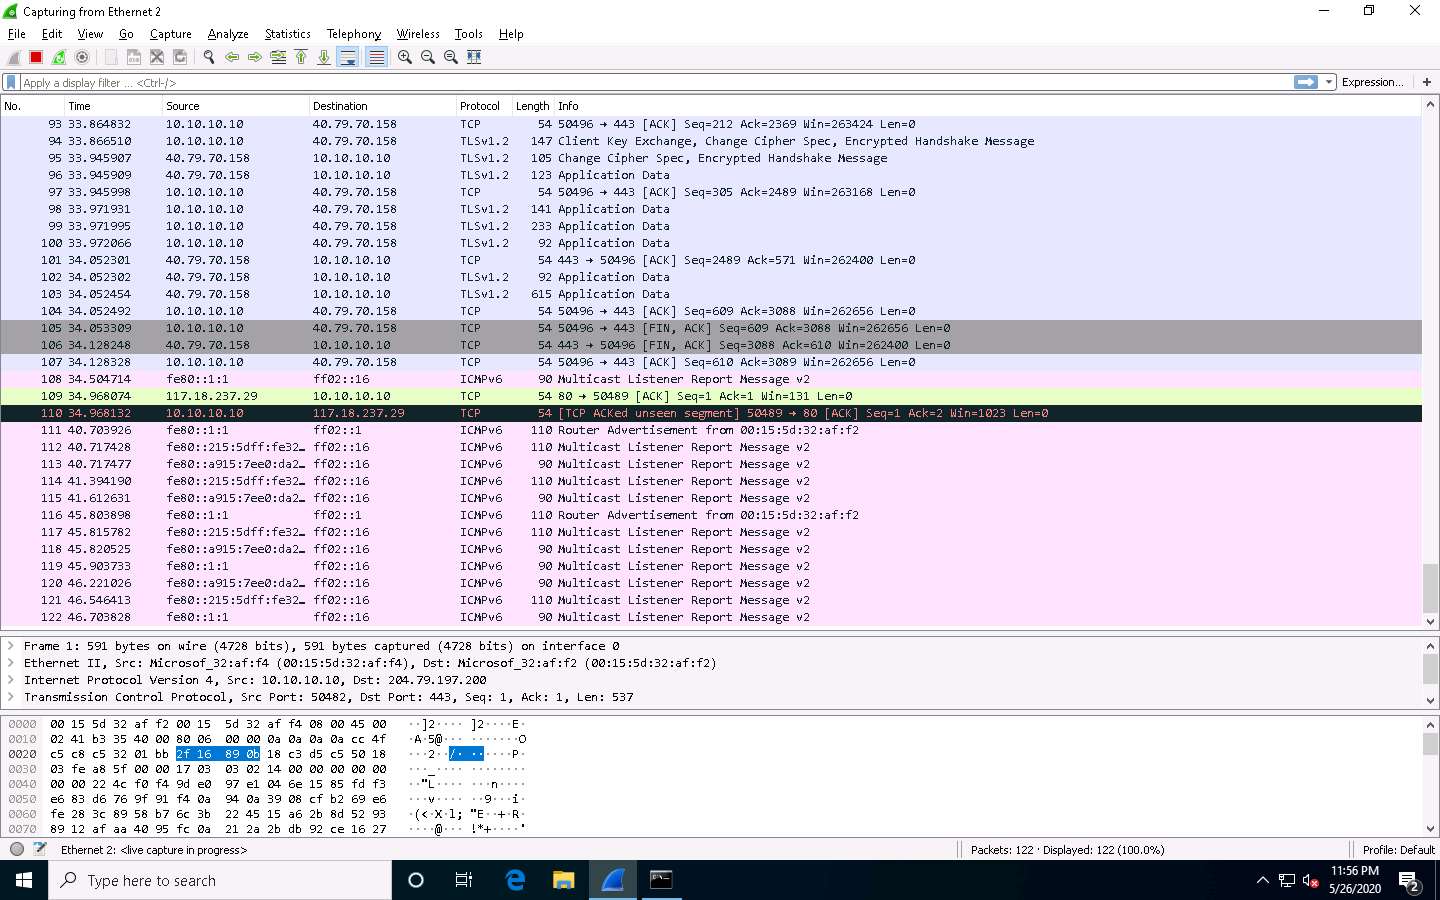Screen dimensions: 1440x900
Task: Open the Telephony menu
Action: tap(354, 34)
